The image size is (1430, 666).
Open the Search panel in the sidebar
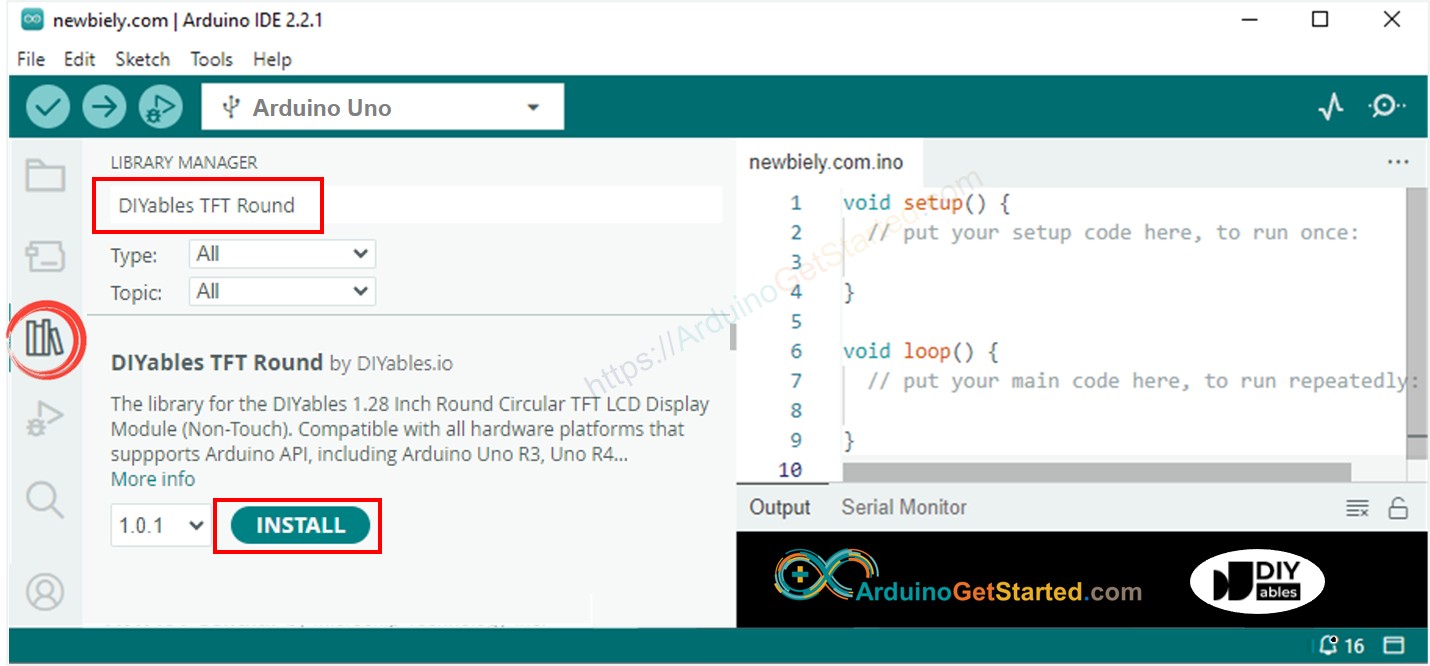tap(44, 500)
